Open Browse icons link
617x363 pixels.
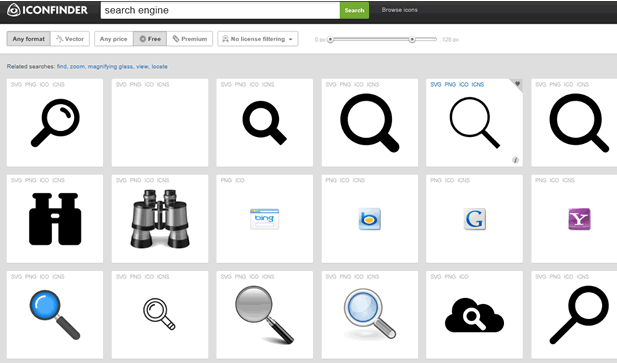pos(399,10)
